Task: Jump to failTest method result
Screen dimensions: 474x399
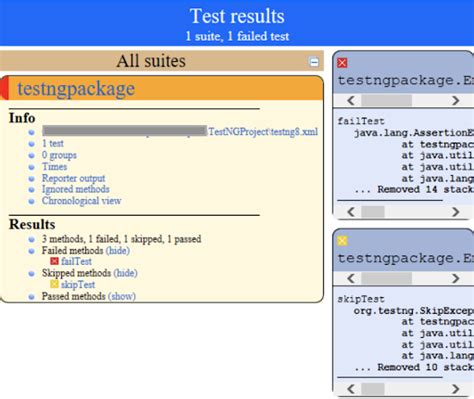Action: pos(76,261)
